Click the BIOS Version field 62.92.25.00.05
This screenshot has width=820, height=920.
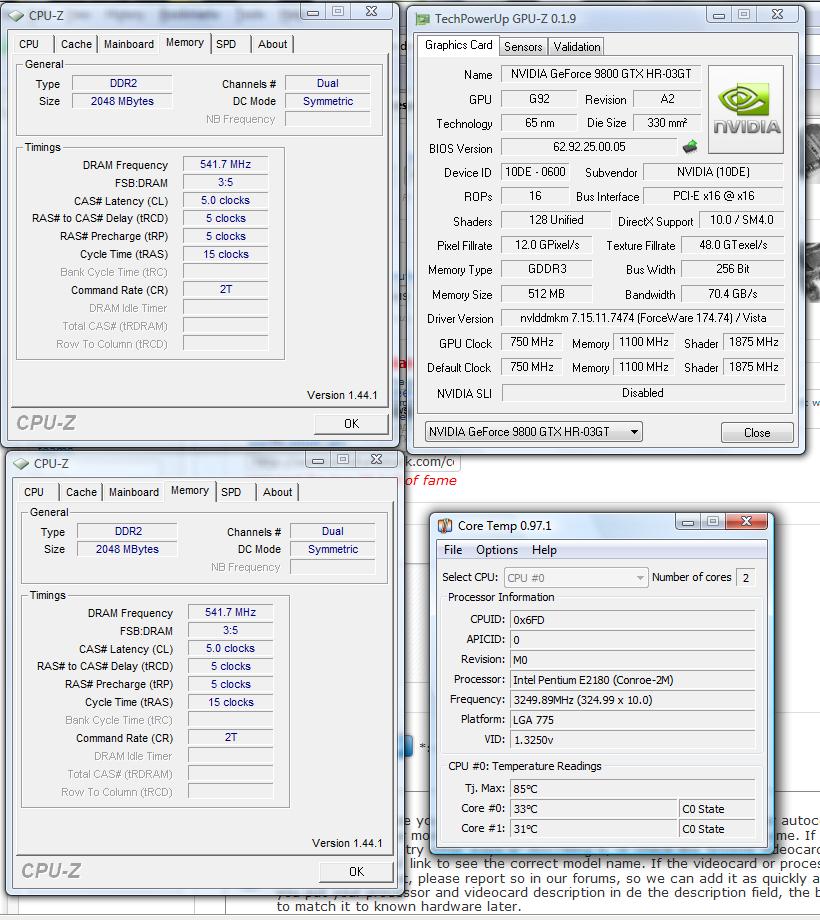coord(589,147)
